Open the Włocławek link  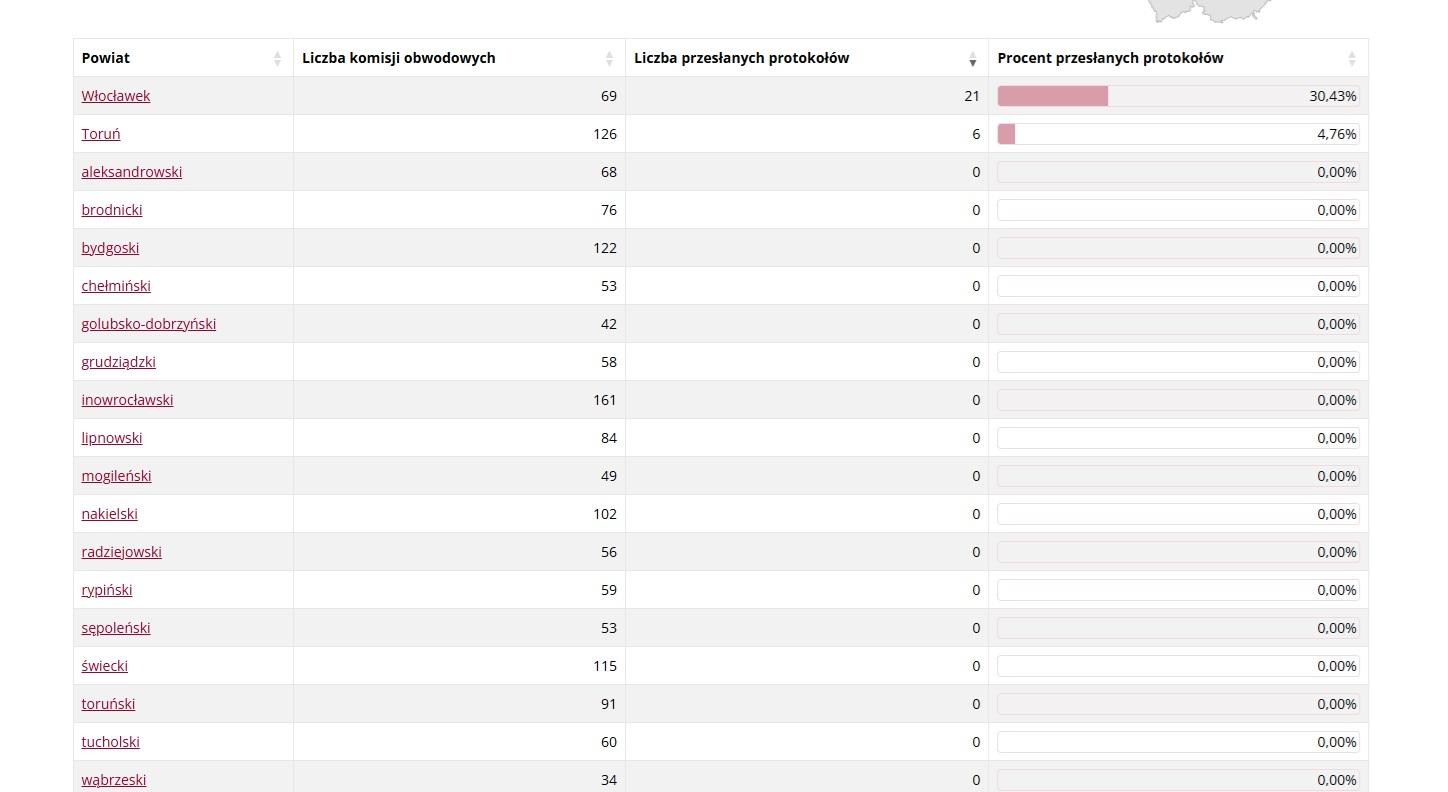pos(116,96)
